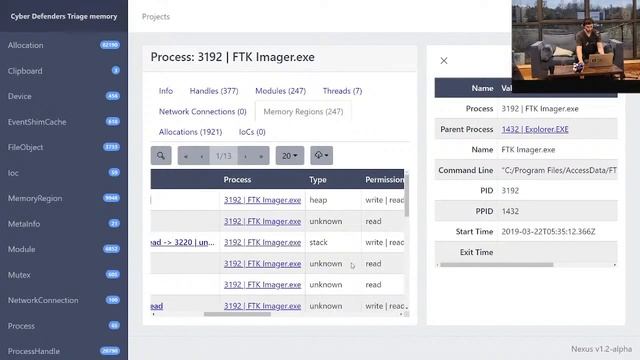
Task: Open Allocation in the sidebar
Action: [x=64, y=45]
